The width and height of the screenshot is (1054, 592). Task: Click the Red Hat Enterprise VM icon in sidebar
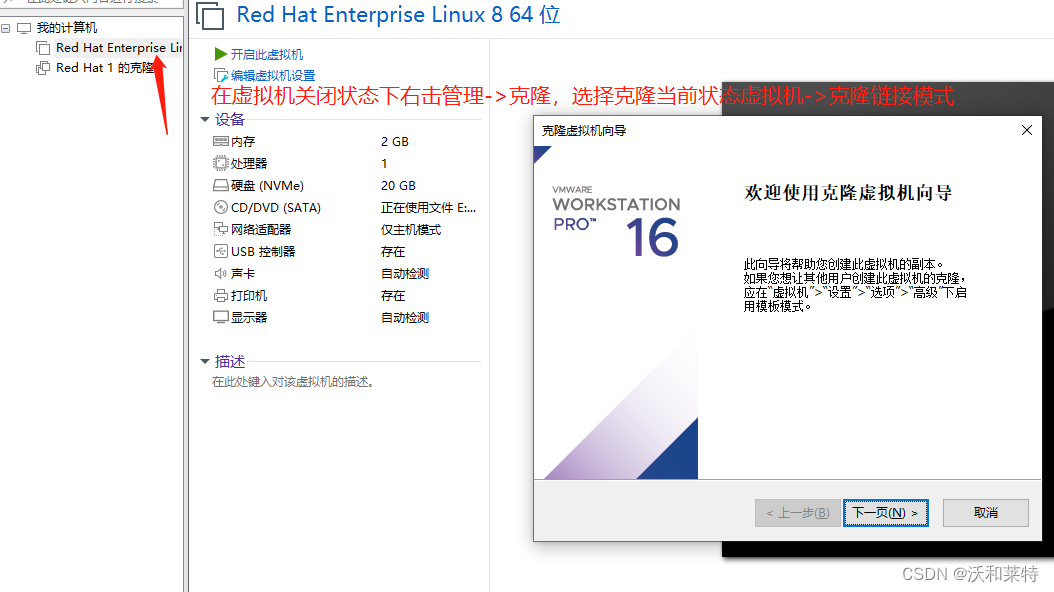(x=43, y=48)
